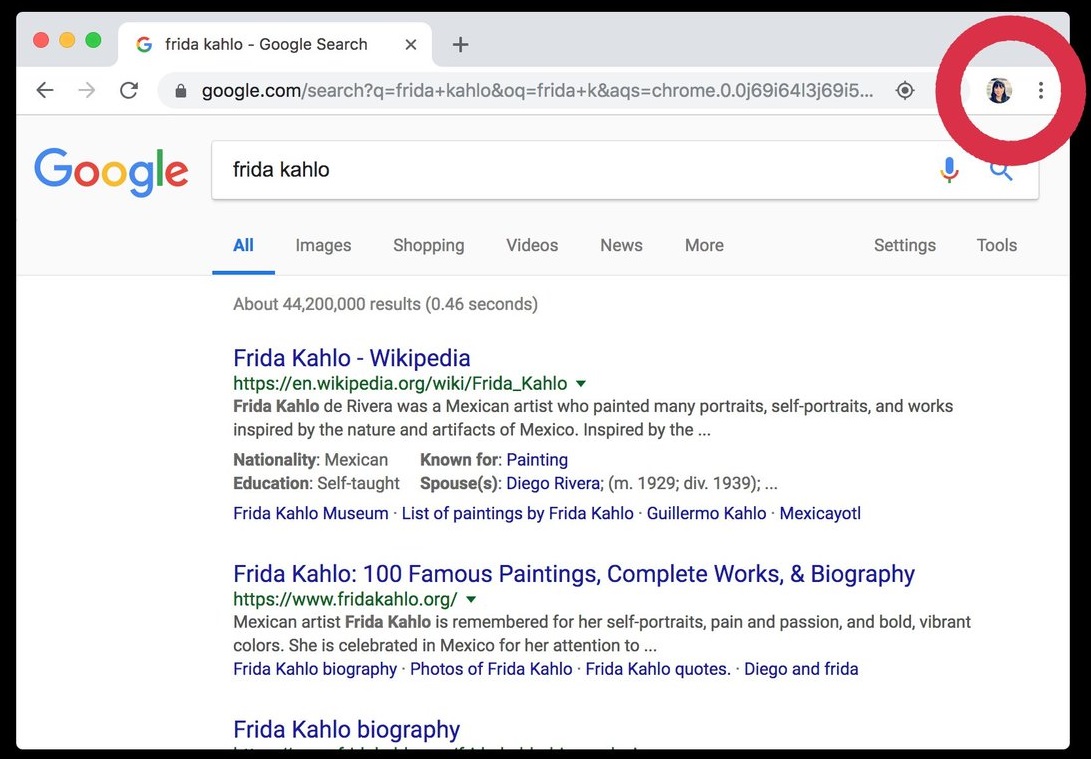Open search Settings menu

[x=905, y=246]
